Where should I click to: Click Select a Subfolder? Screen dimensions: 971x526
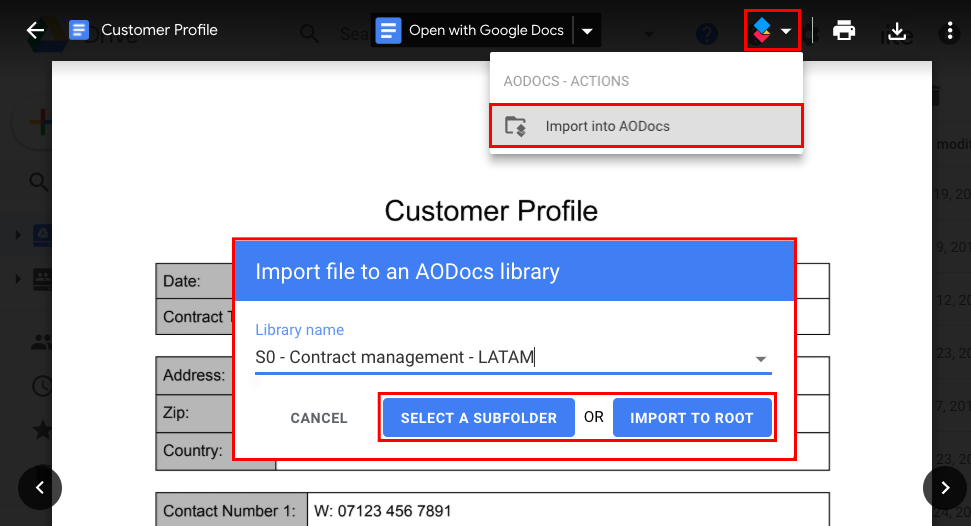(x=479, y=418)
